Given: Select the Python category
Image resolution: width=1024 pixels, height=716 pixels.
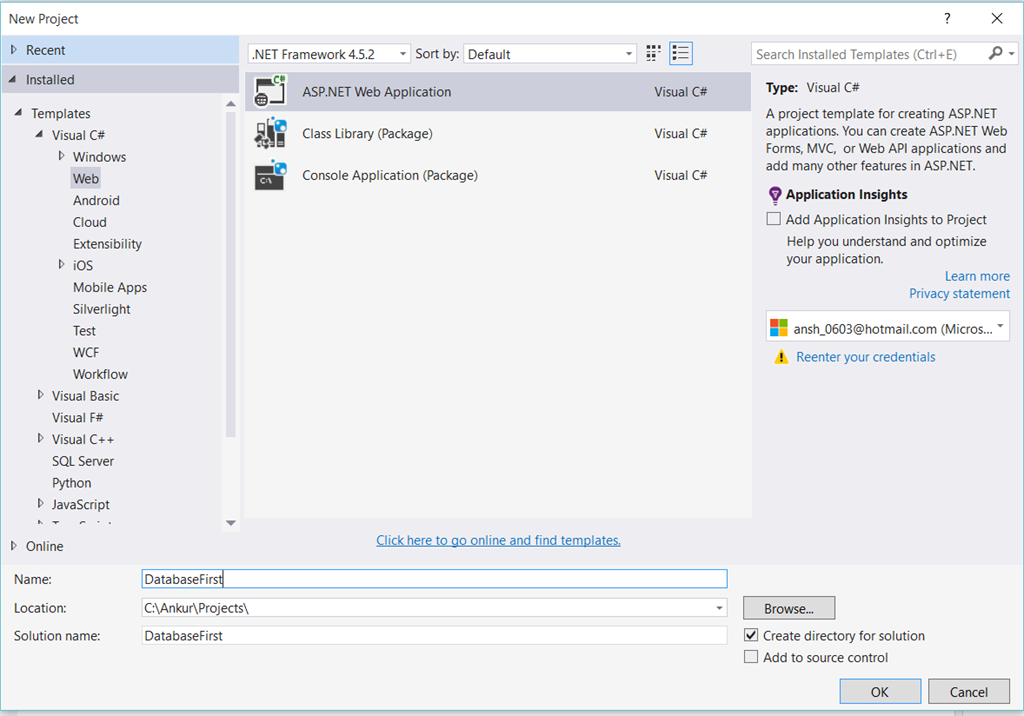Looking at the screenshot, I should tap(71, 483).
